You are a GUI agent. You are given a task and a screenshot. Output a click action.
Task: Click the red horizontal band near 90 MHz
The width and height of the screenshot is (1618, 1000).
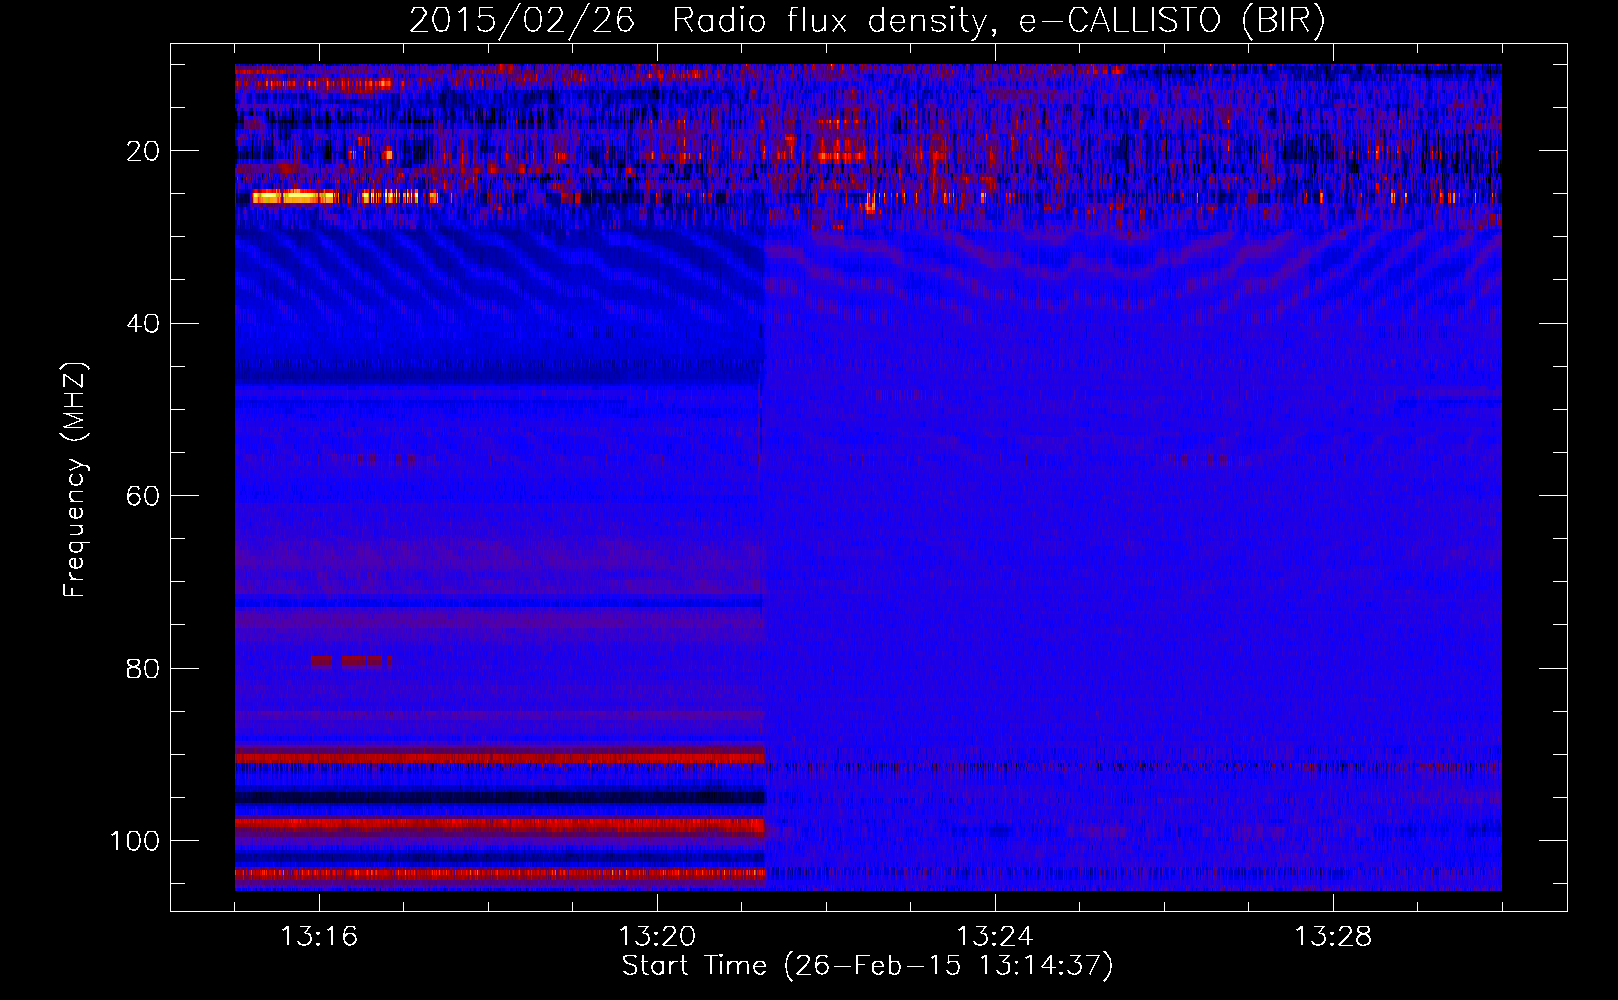click(x=500, y=758)
